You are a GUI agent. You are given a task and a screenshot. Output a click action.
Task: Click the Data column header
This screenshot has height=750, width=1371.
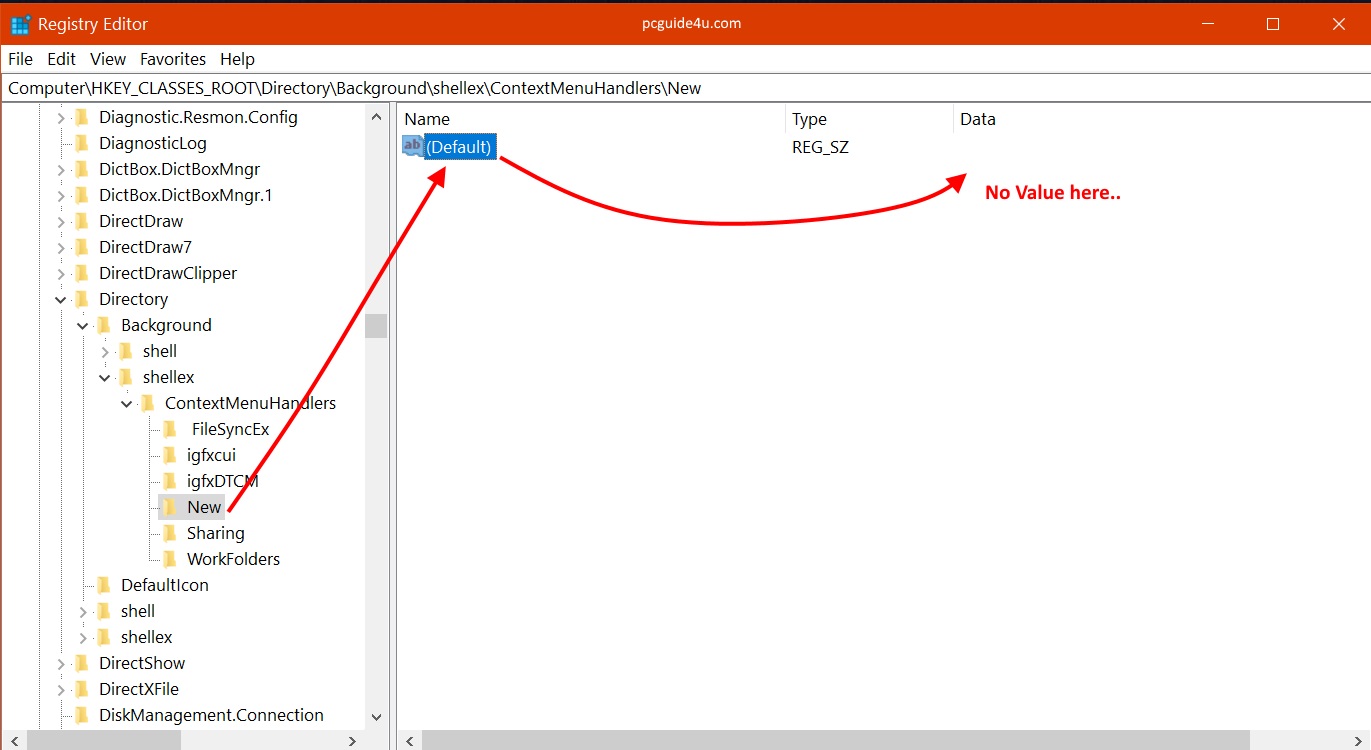[x=977, y=119]
